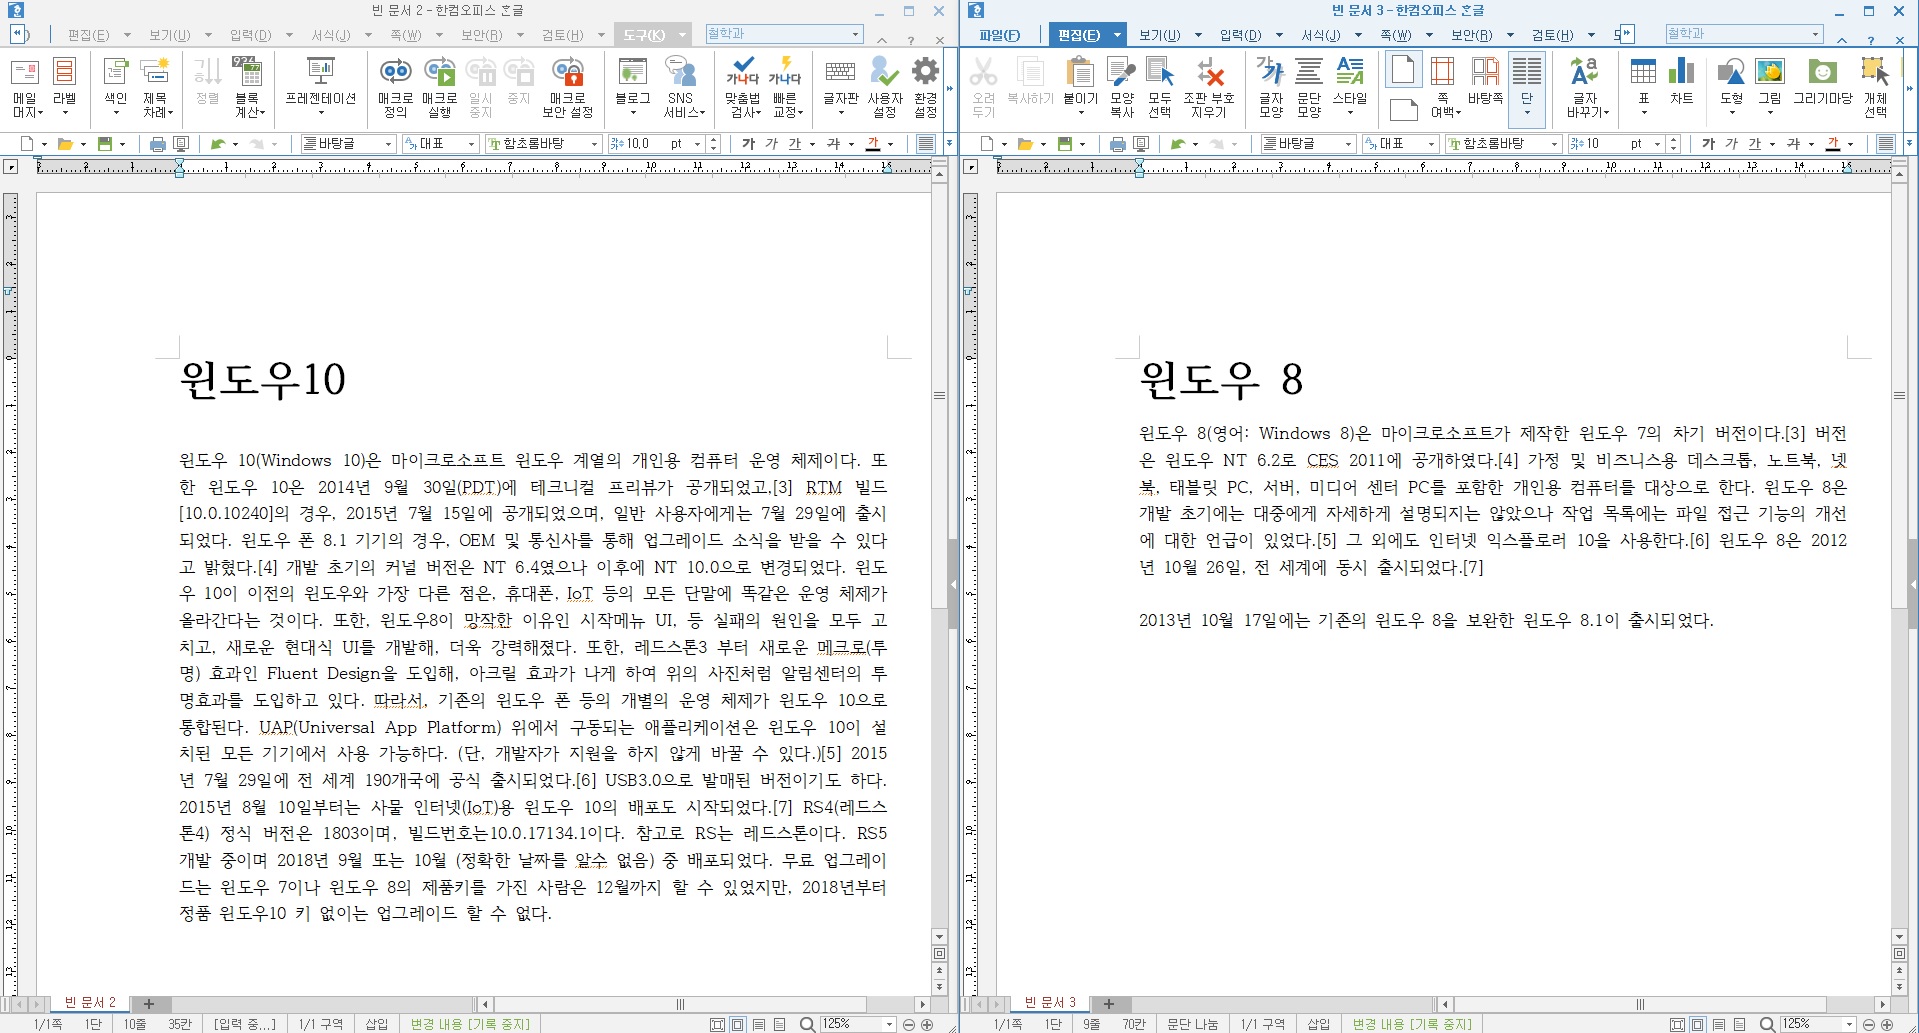Insert a 차트 chart
The image size is (1919, 1033).
1682,82
